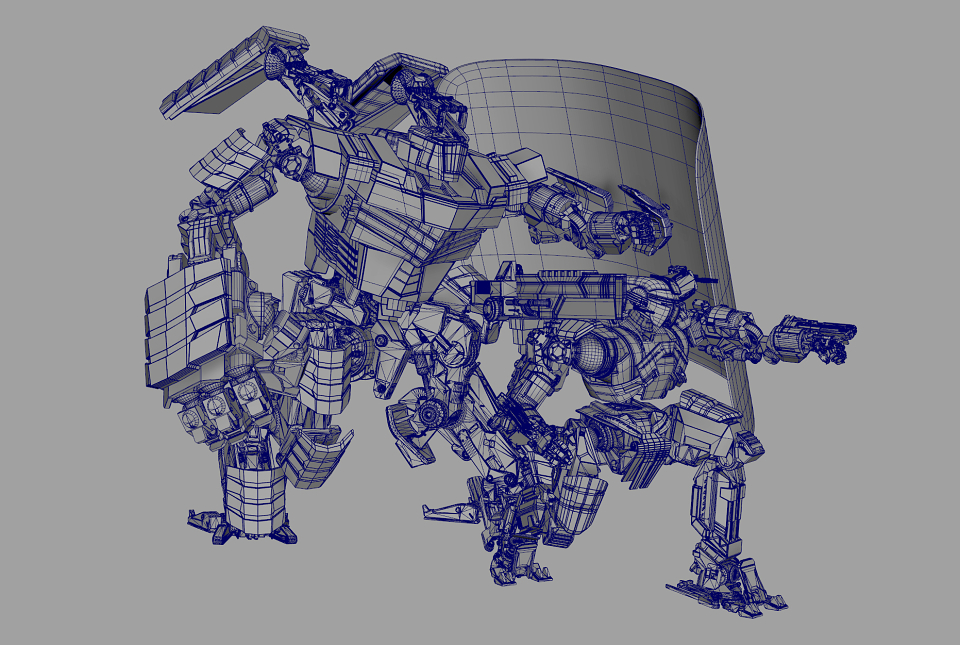The height and width of the screenshot is (645, 960).
Task: Click the large robot's clenched right fist
Action: coord(628,228)
